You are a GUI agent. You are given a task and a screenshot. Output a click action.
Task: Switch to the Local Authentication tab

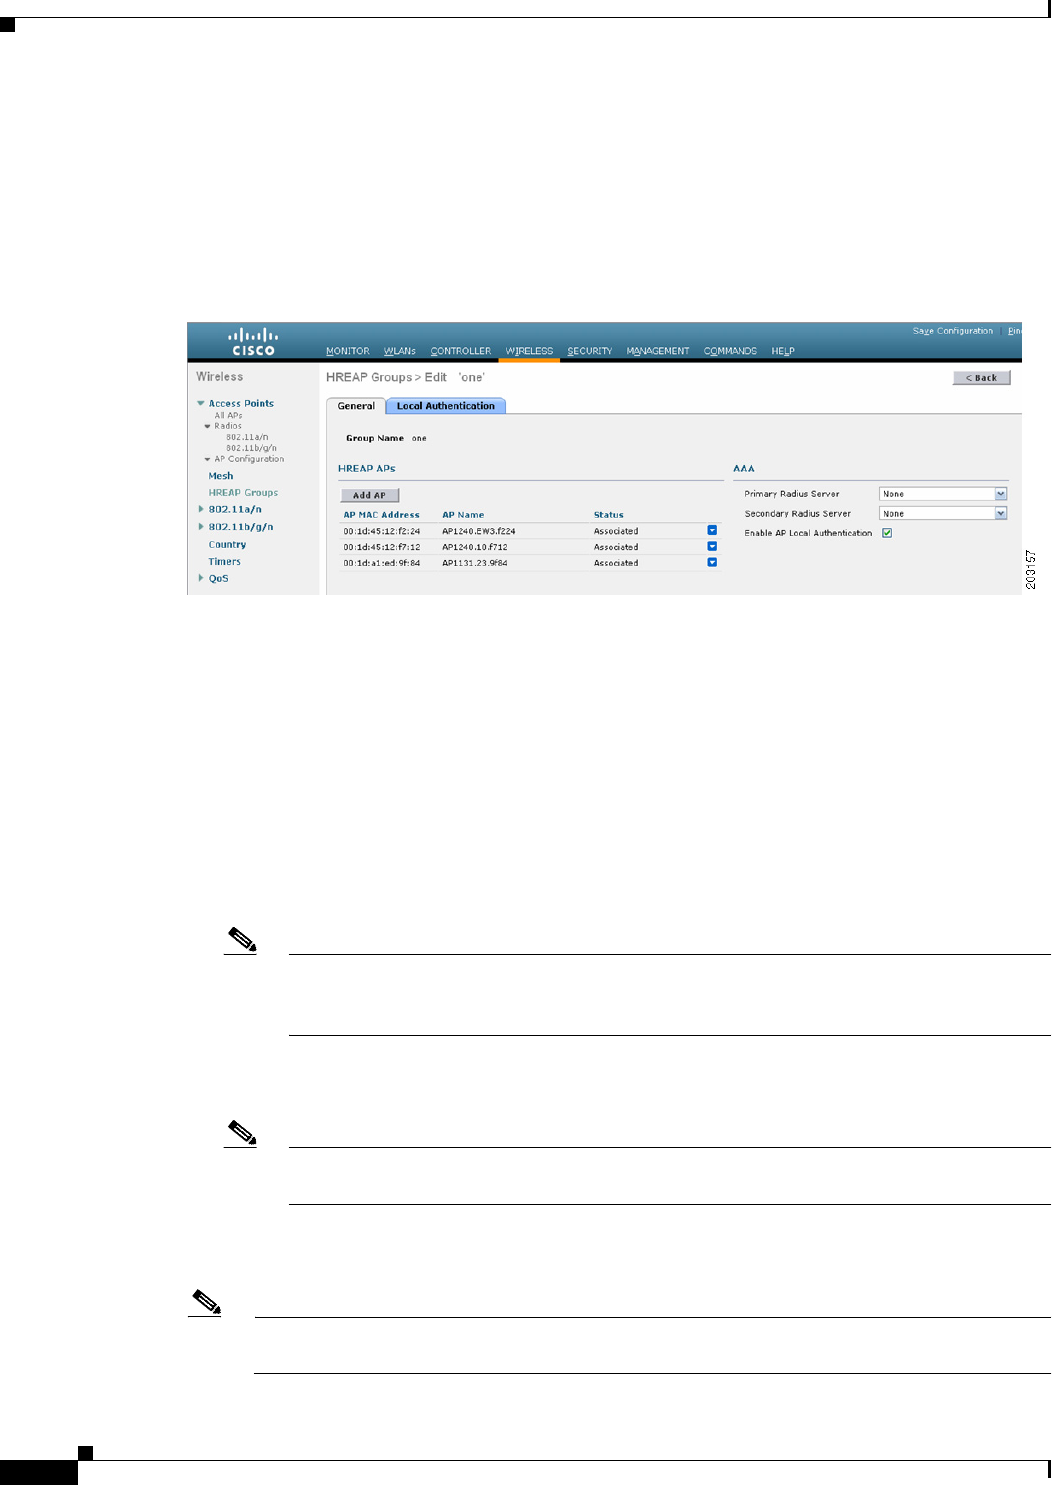[446, 406]
